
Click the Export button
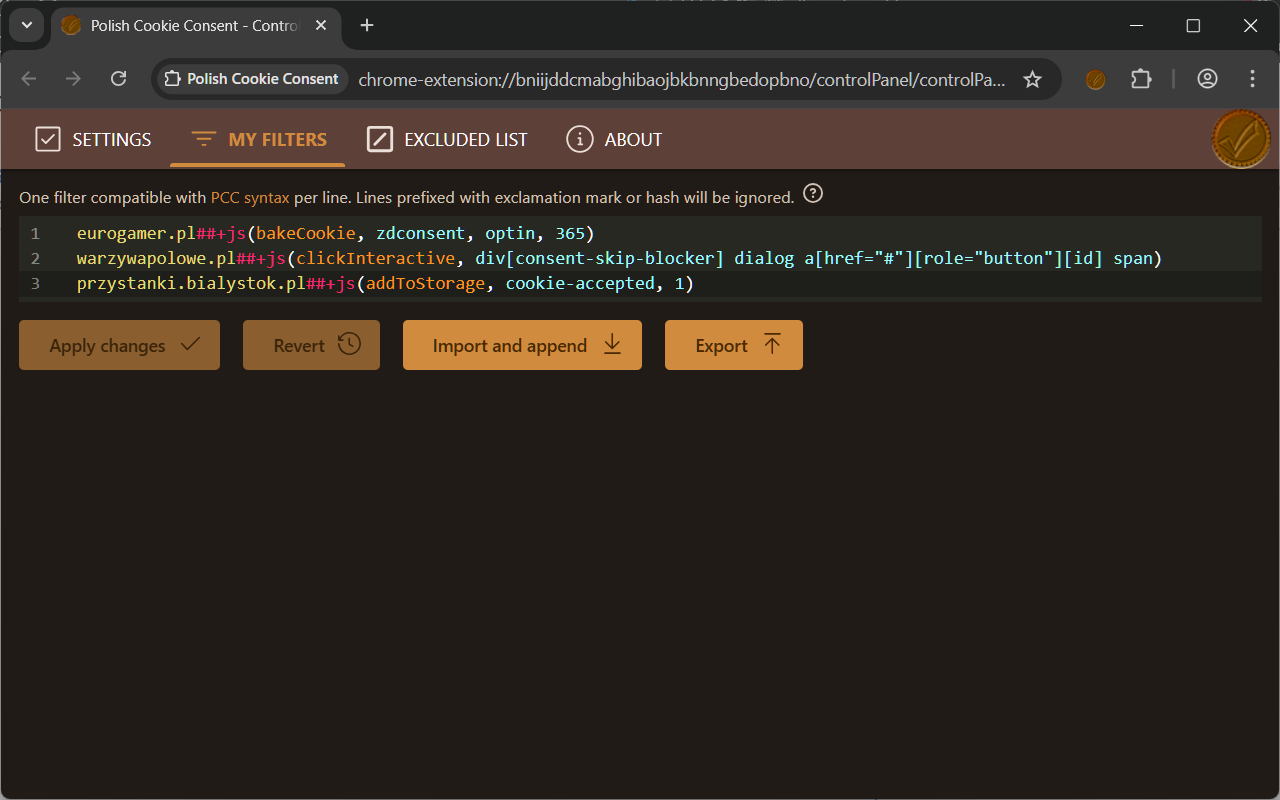[734, 345]
